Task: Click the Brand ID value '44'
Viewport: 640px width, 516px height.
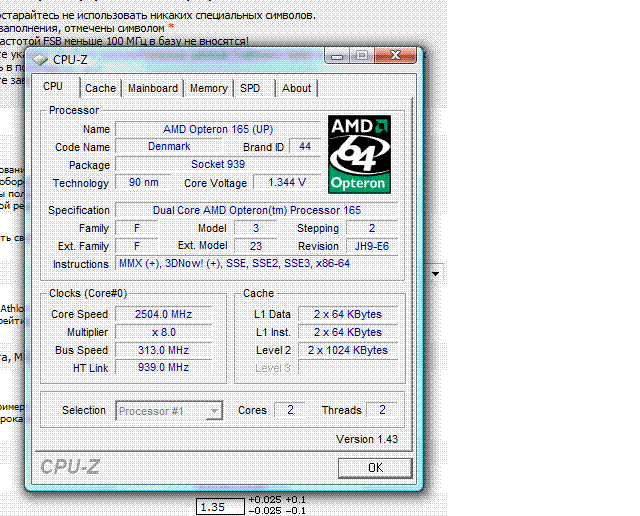Action: pos(304,147)
